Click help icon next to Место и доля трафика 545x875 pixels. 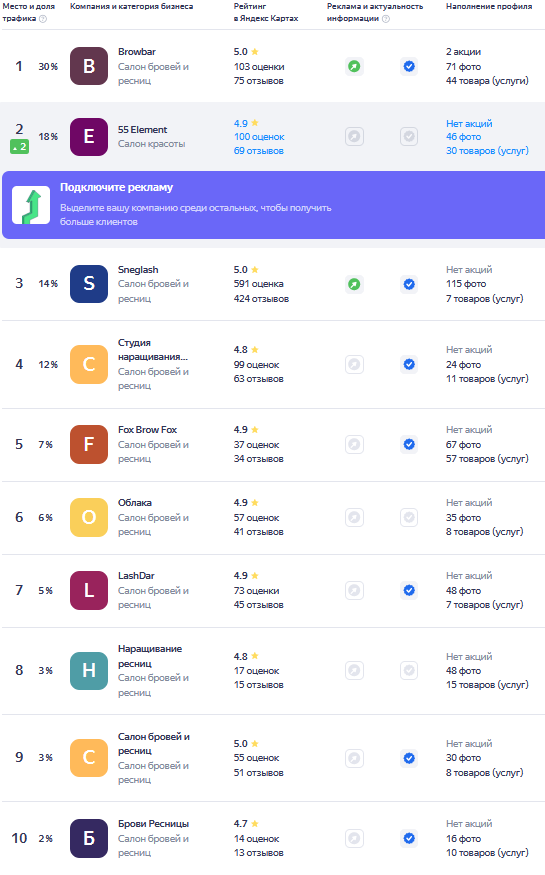[43, 18]
